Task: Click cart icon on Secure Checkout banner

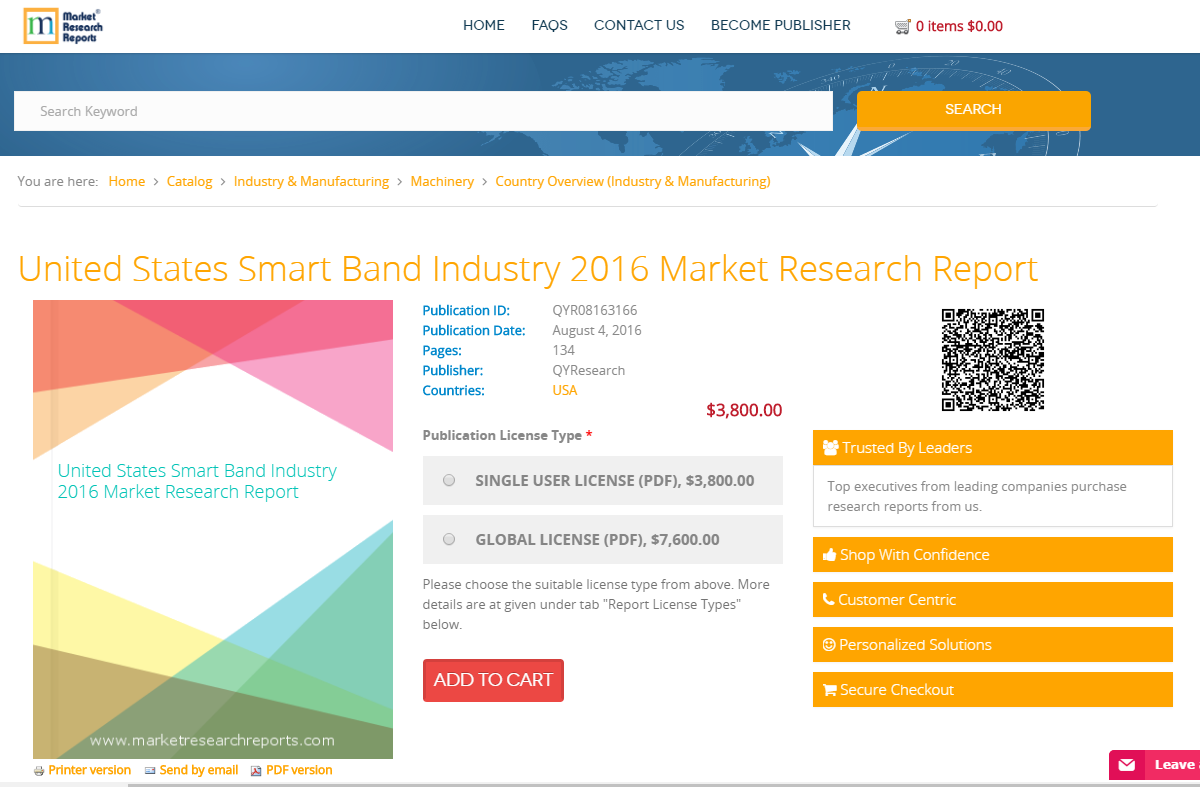Action: 828,689
